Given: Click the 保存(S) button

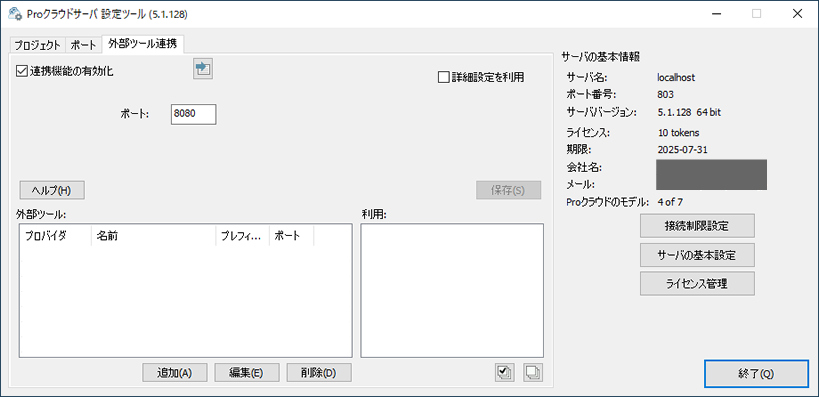Looking at the screenshot, I should click(x=508, y=190).
